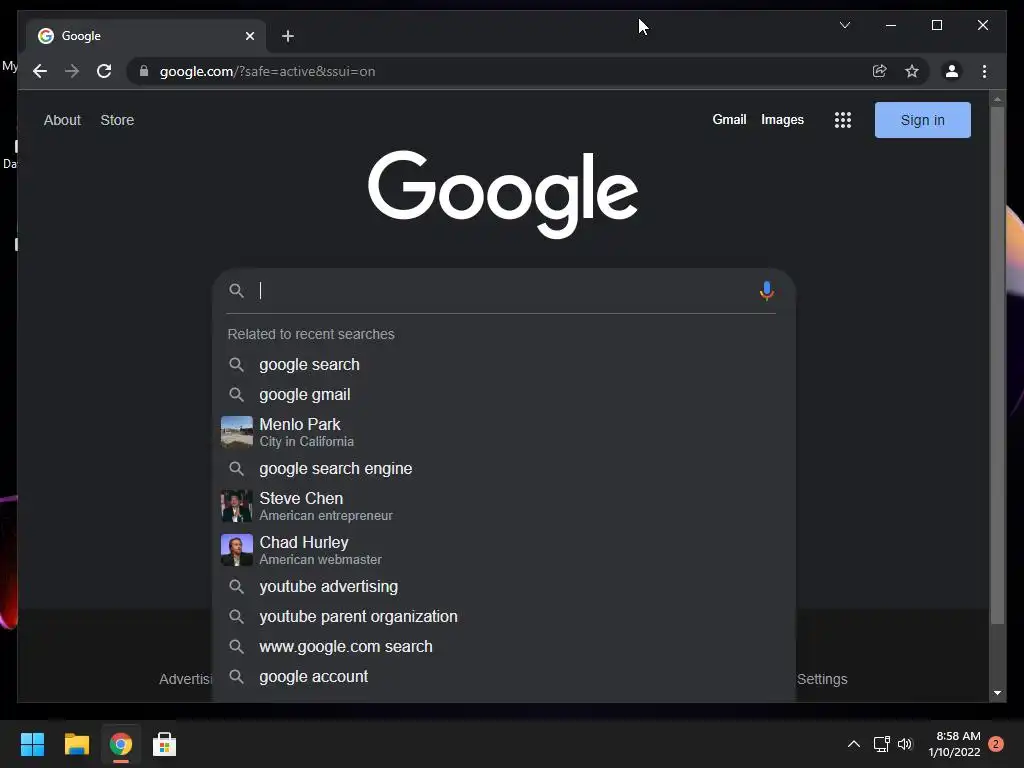Open a new tab with plus icon
The image size is (1024, 768).
tap(288, 36)
